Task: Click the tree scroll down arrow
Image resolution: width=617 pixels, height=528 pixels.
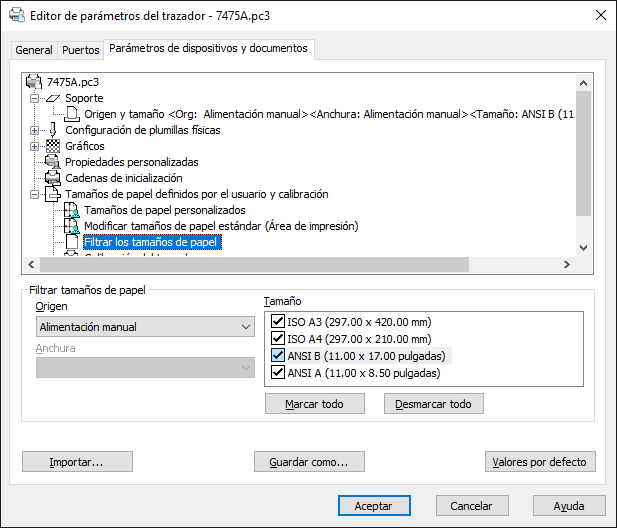Action: coord(584,248)
